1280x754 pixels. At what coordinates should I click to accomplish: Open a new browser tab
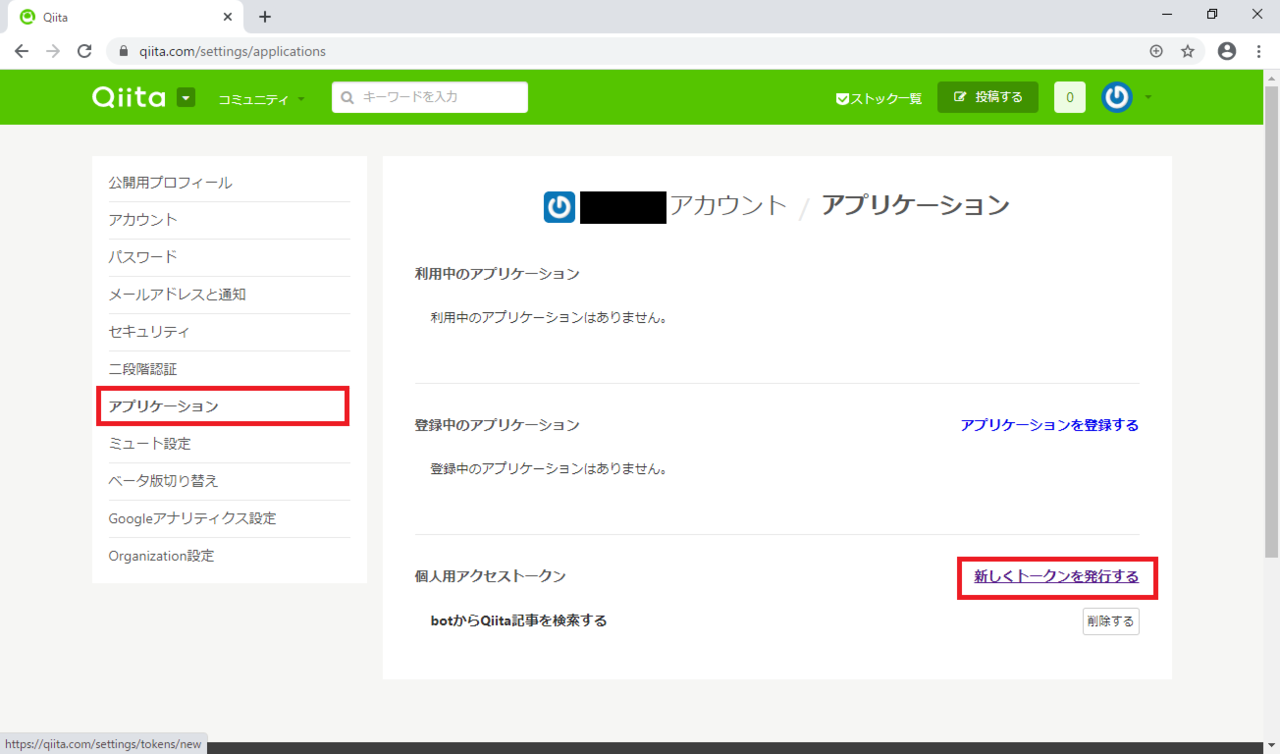pyautogui.click(x=265, y=17)
